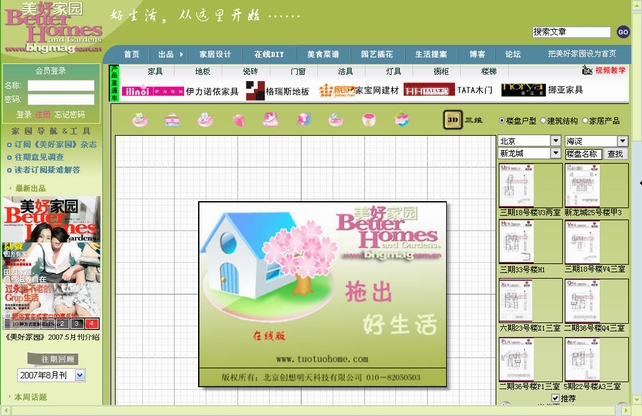Click the ilinoi brand logo
642x416 pixels.
click(x=153, y=91)
